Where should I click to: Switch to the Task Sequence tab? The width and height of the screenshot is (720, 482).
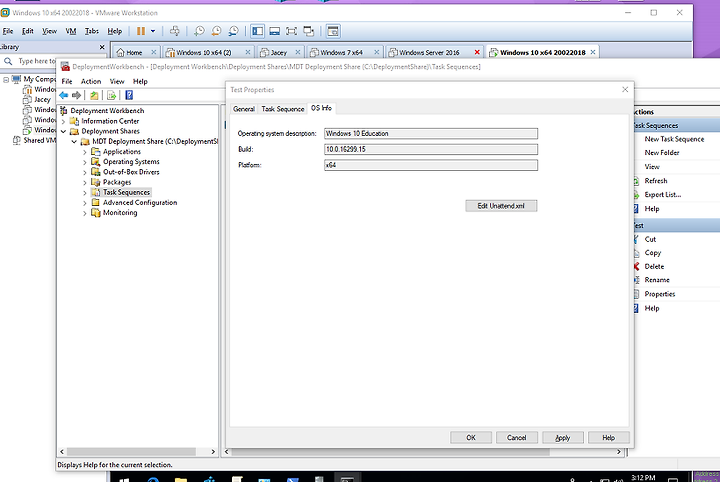(283, 109)
